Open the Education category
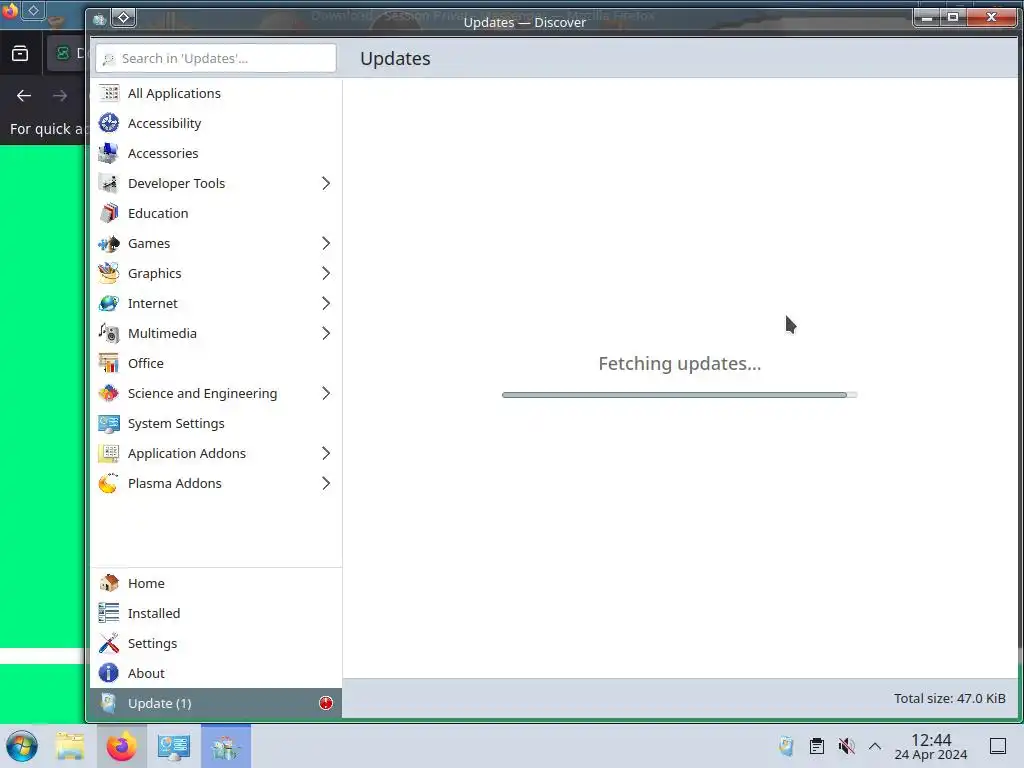Screen dimensions: 1024x768 pyautogui.click(x=216, y=214)
